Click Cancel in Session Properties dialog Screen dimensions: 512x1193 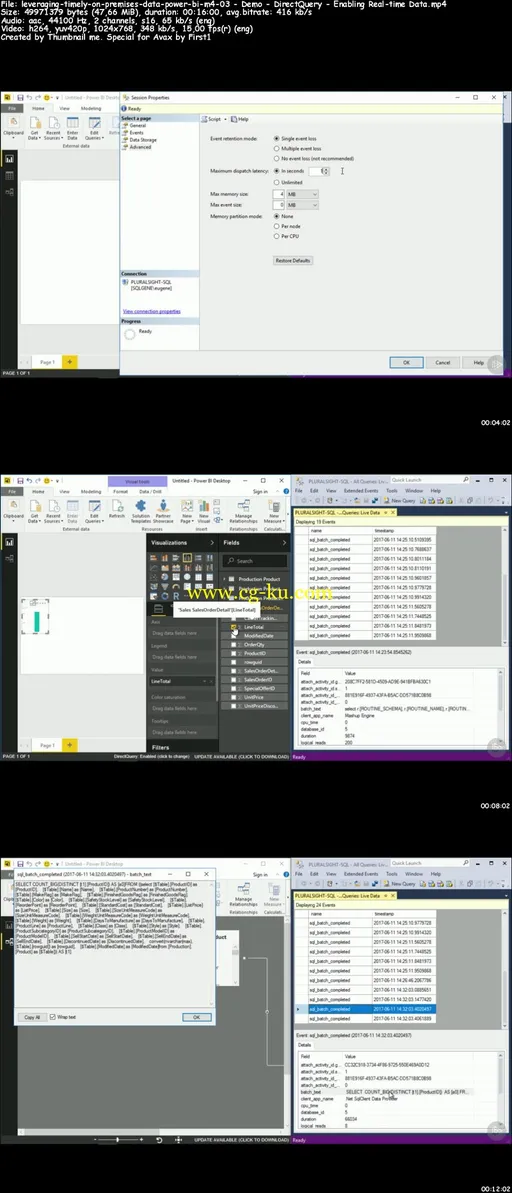click(443, 363)
